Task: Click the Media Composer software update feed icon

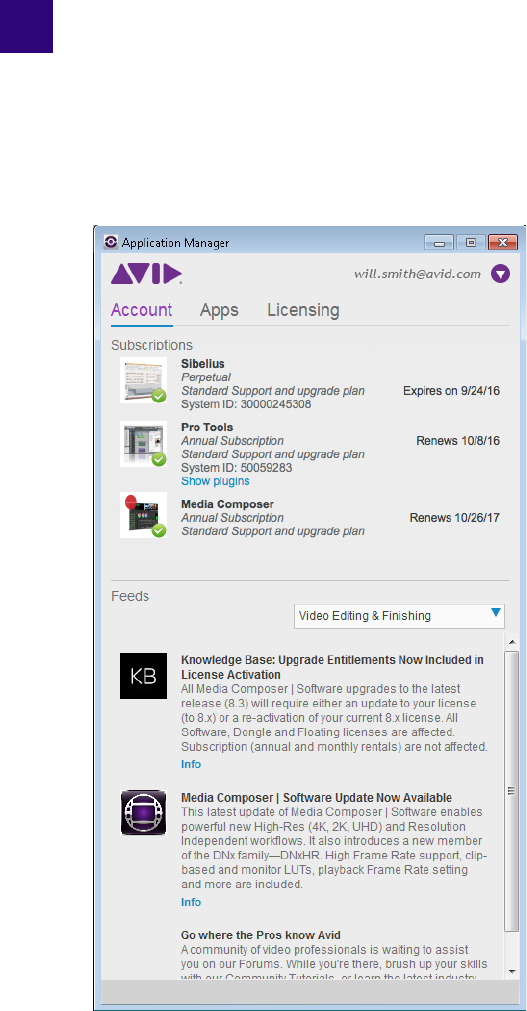Action: tap(143, 813)
